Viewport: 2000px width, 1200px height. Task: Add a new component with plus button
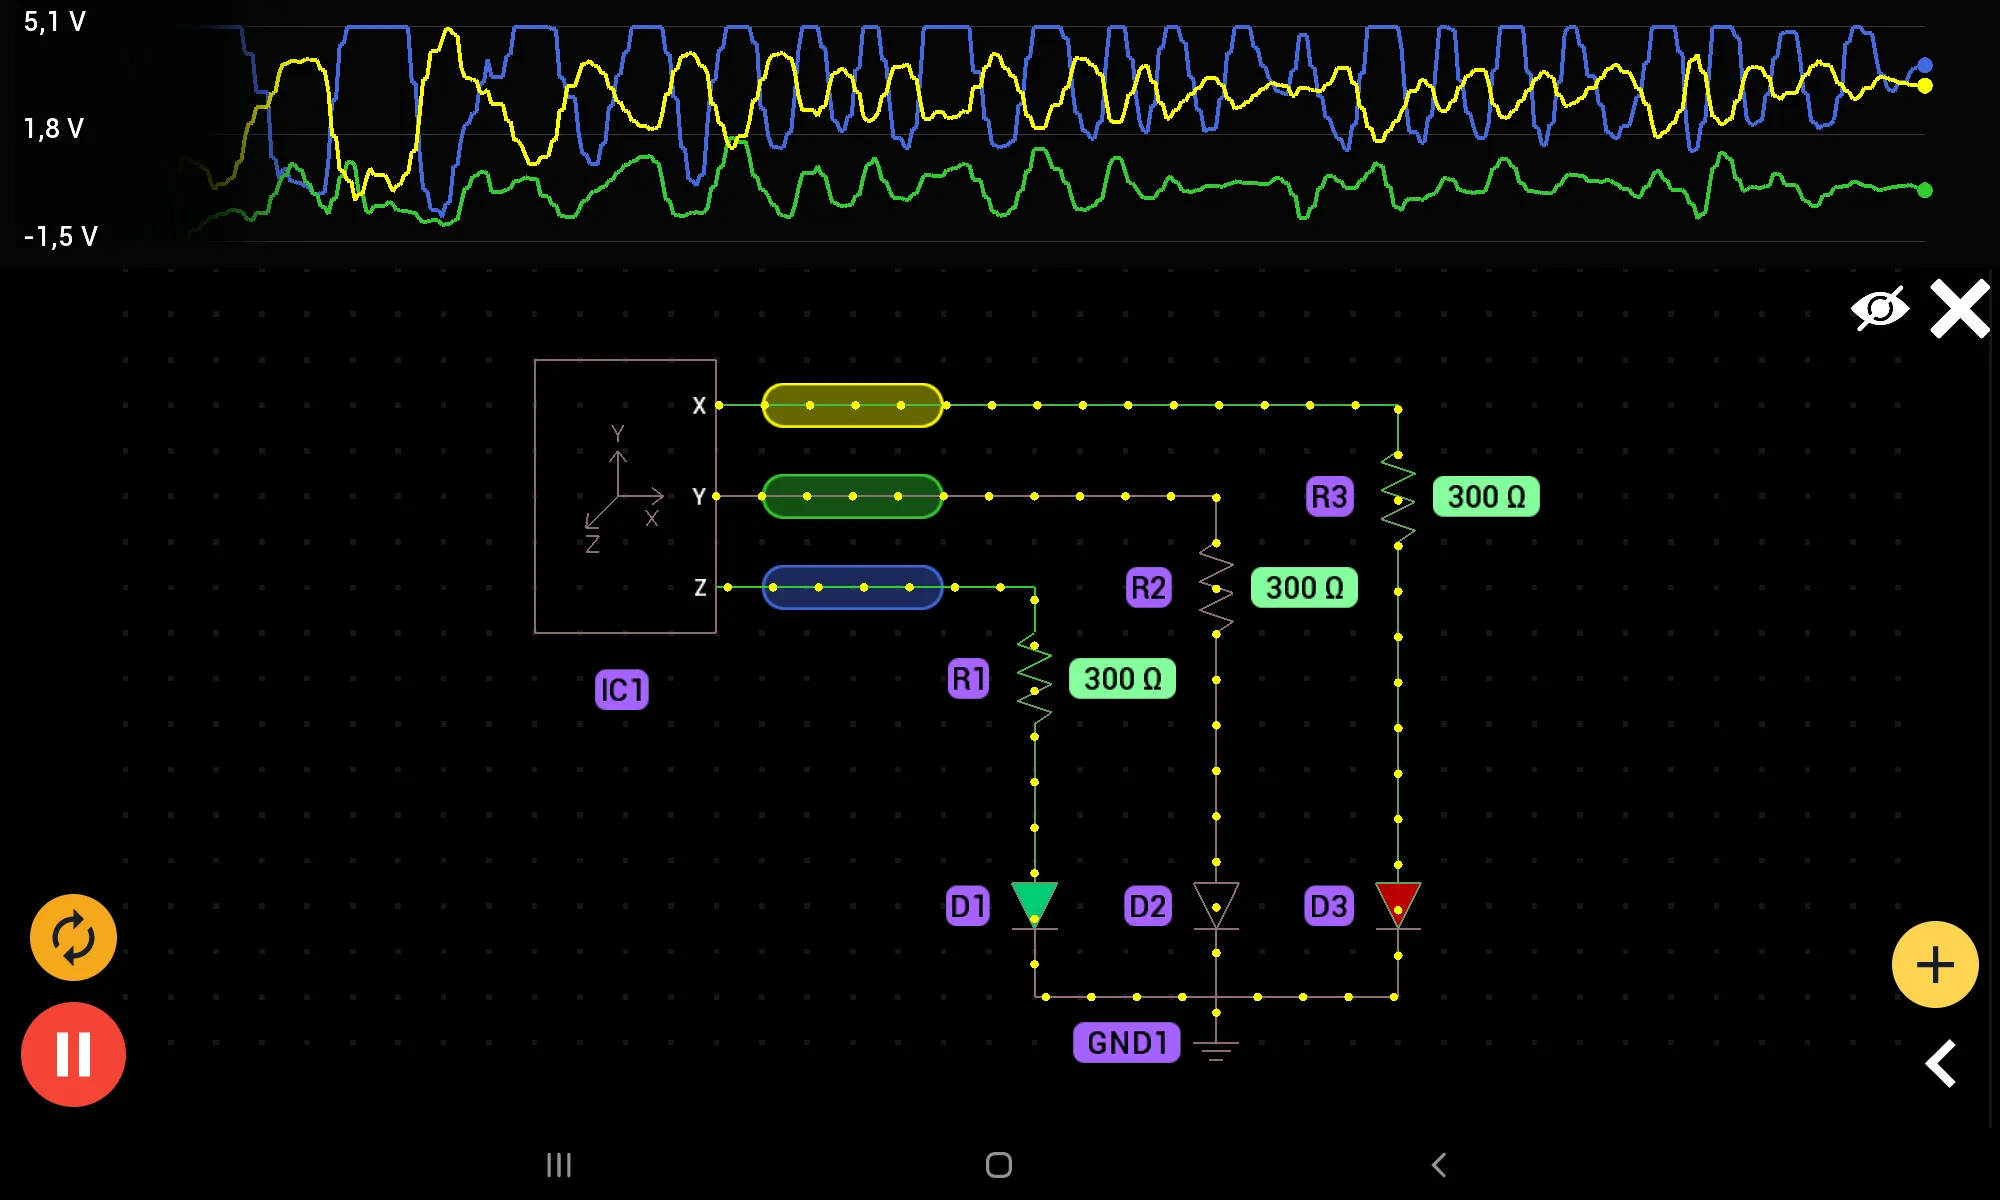(x=1935, y=964)
